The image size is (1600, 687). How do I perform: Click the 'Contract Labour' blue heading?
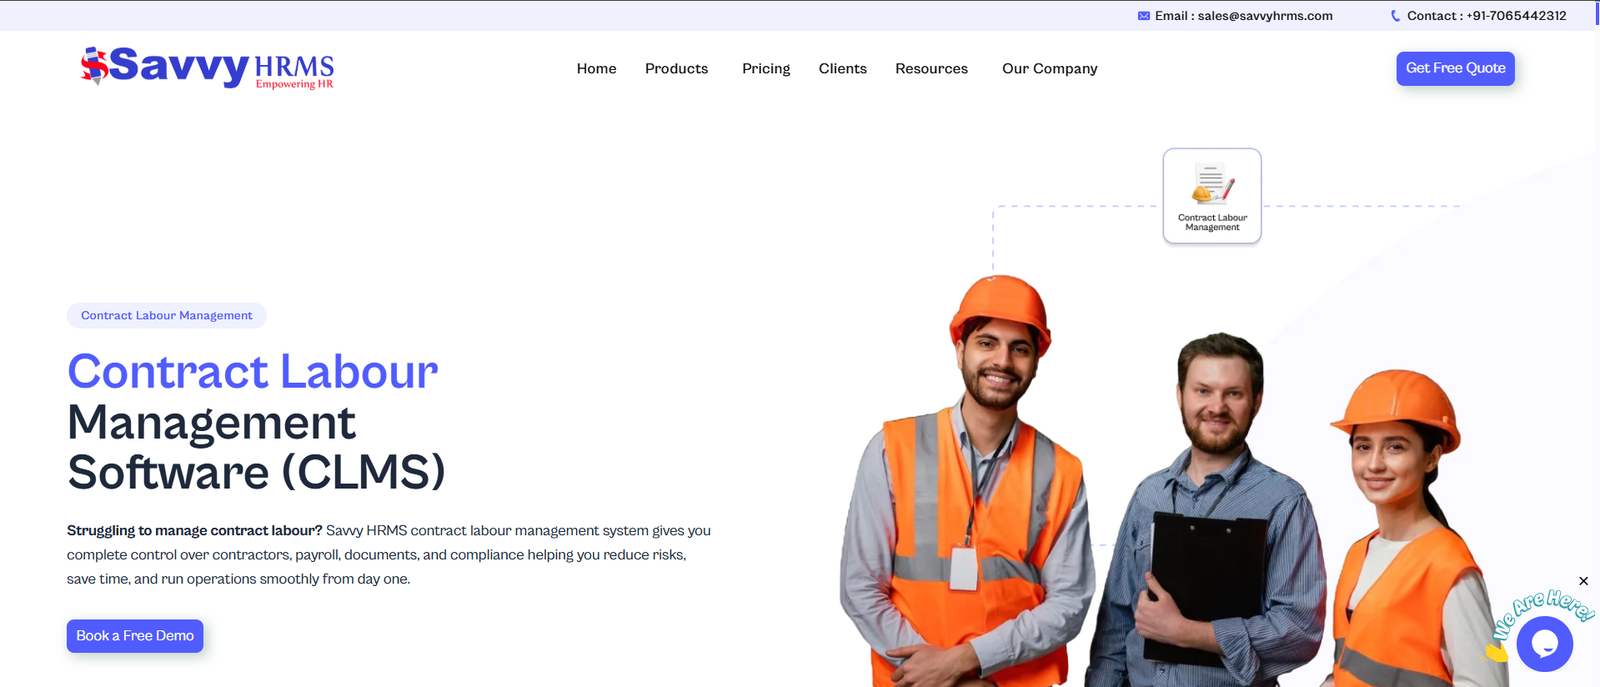(253, 371)
